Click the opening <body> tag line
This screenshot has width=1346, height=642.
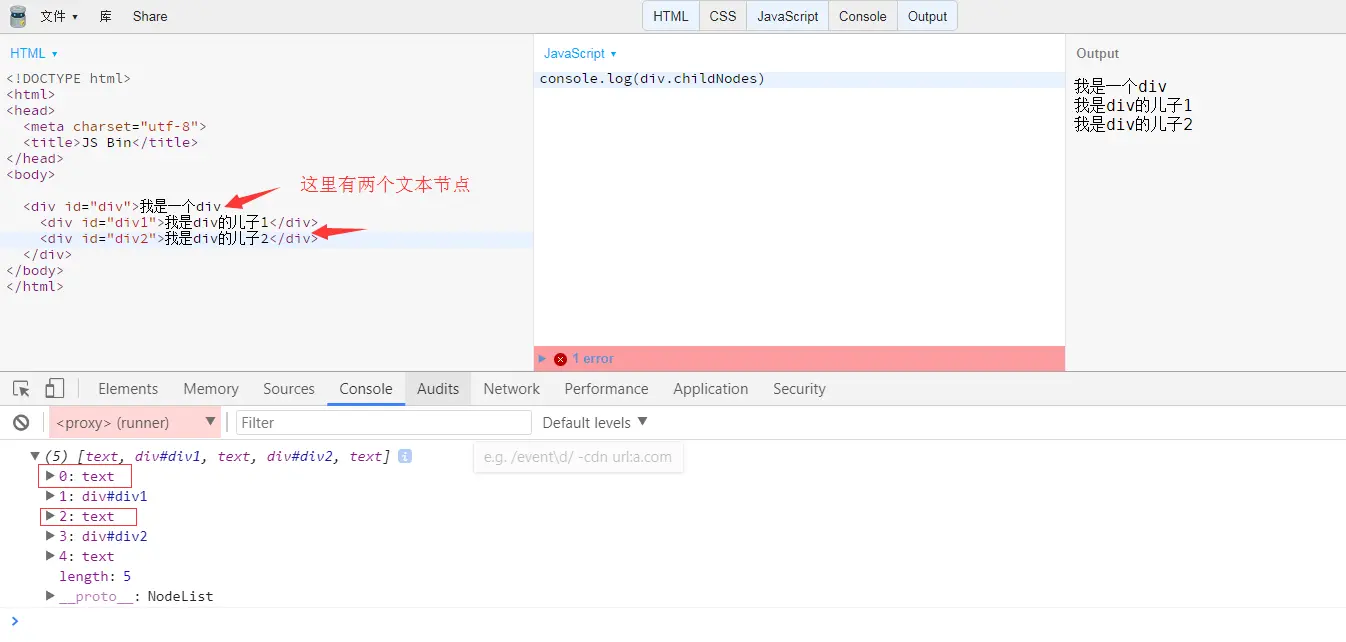pos(31,174)
